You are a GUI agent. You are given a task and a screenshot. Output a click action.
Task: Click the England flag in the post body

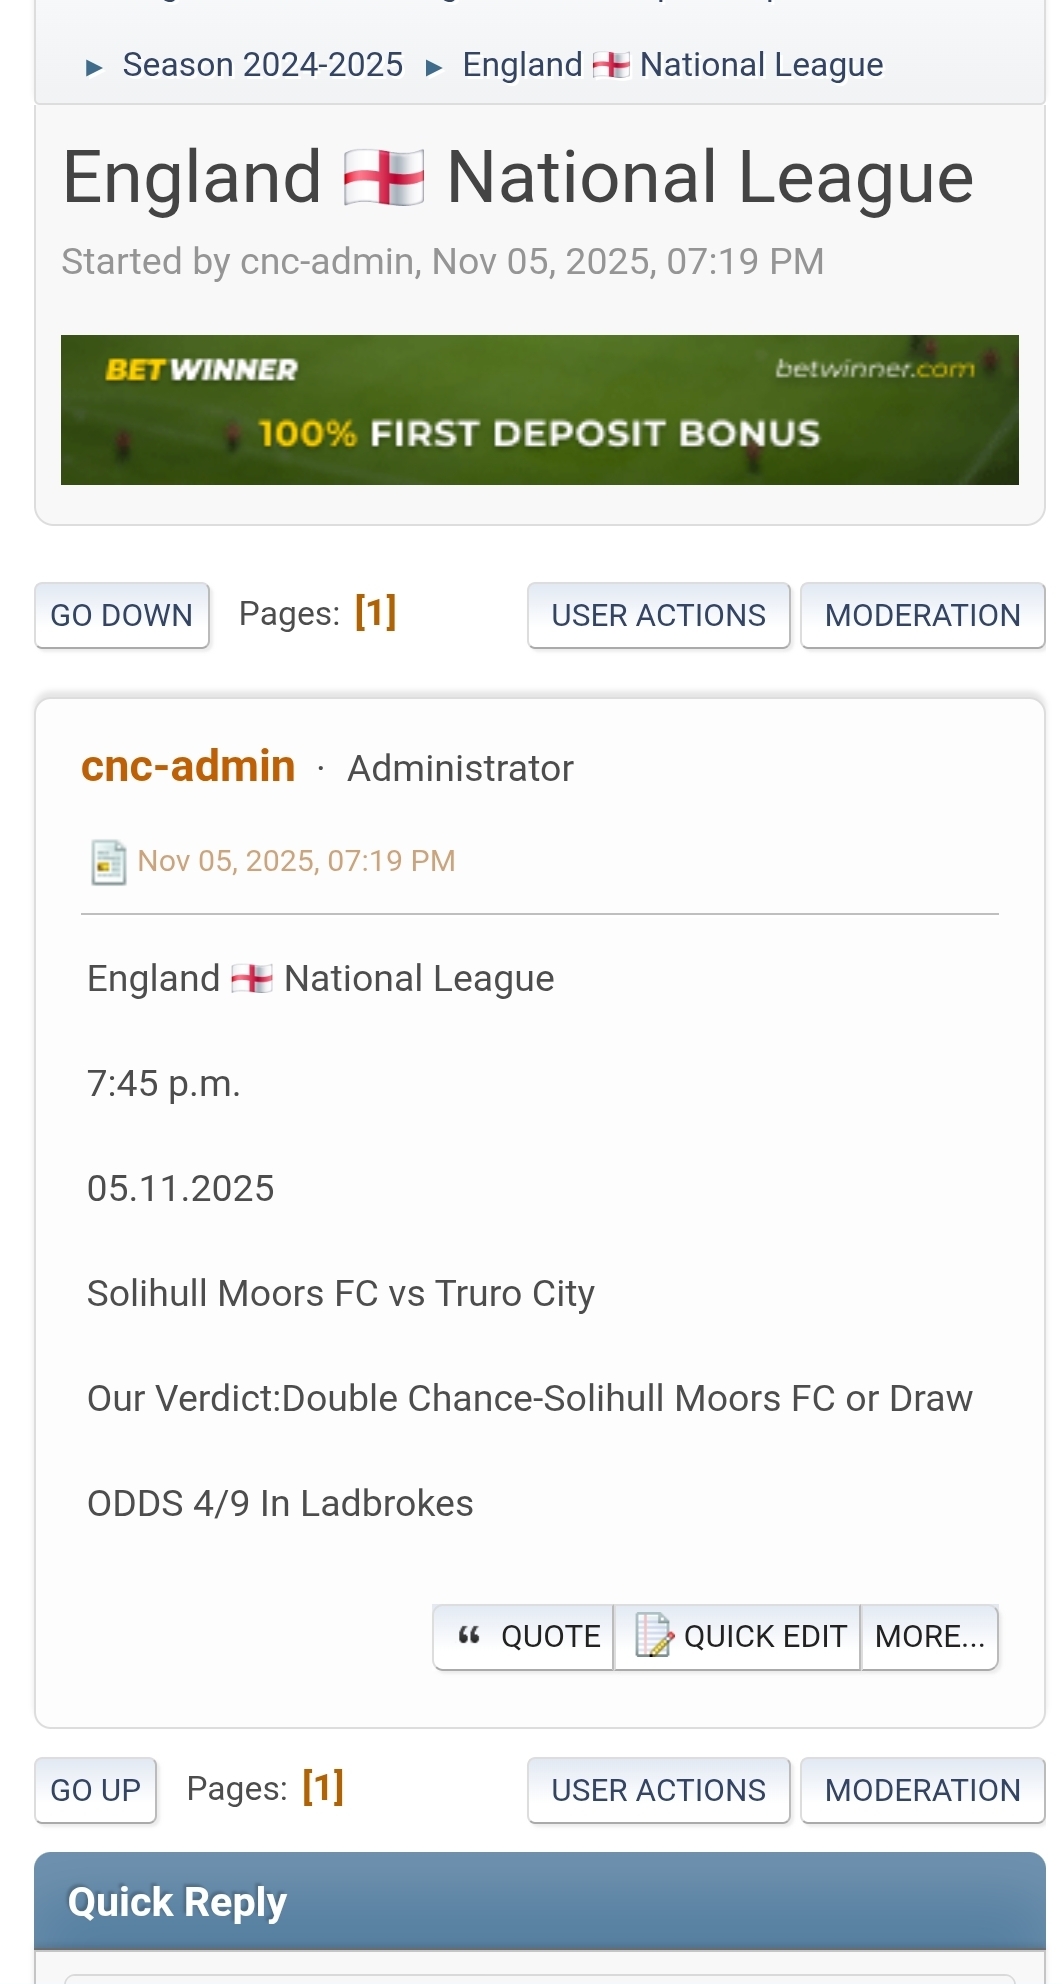point(251,978)
